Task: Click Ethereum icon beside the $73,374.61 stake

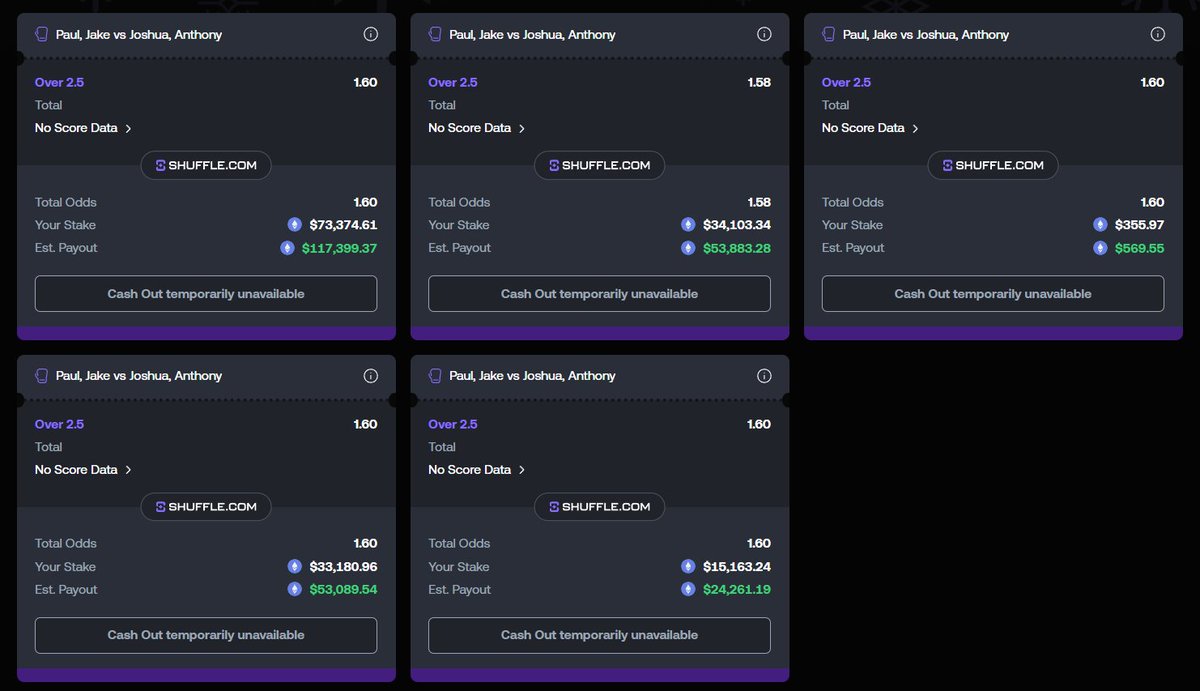Action: click(294, 225)
